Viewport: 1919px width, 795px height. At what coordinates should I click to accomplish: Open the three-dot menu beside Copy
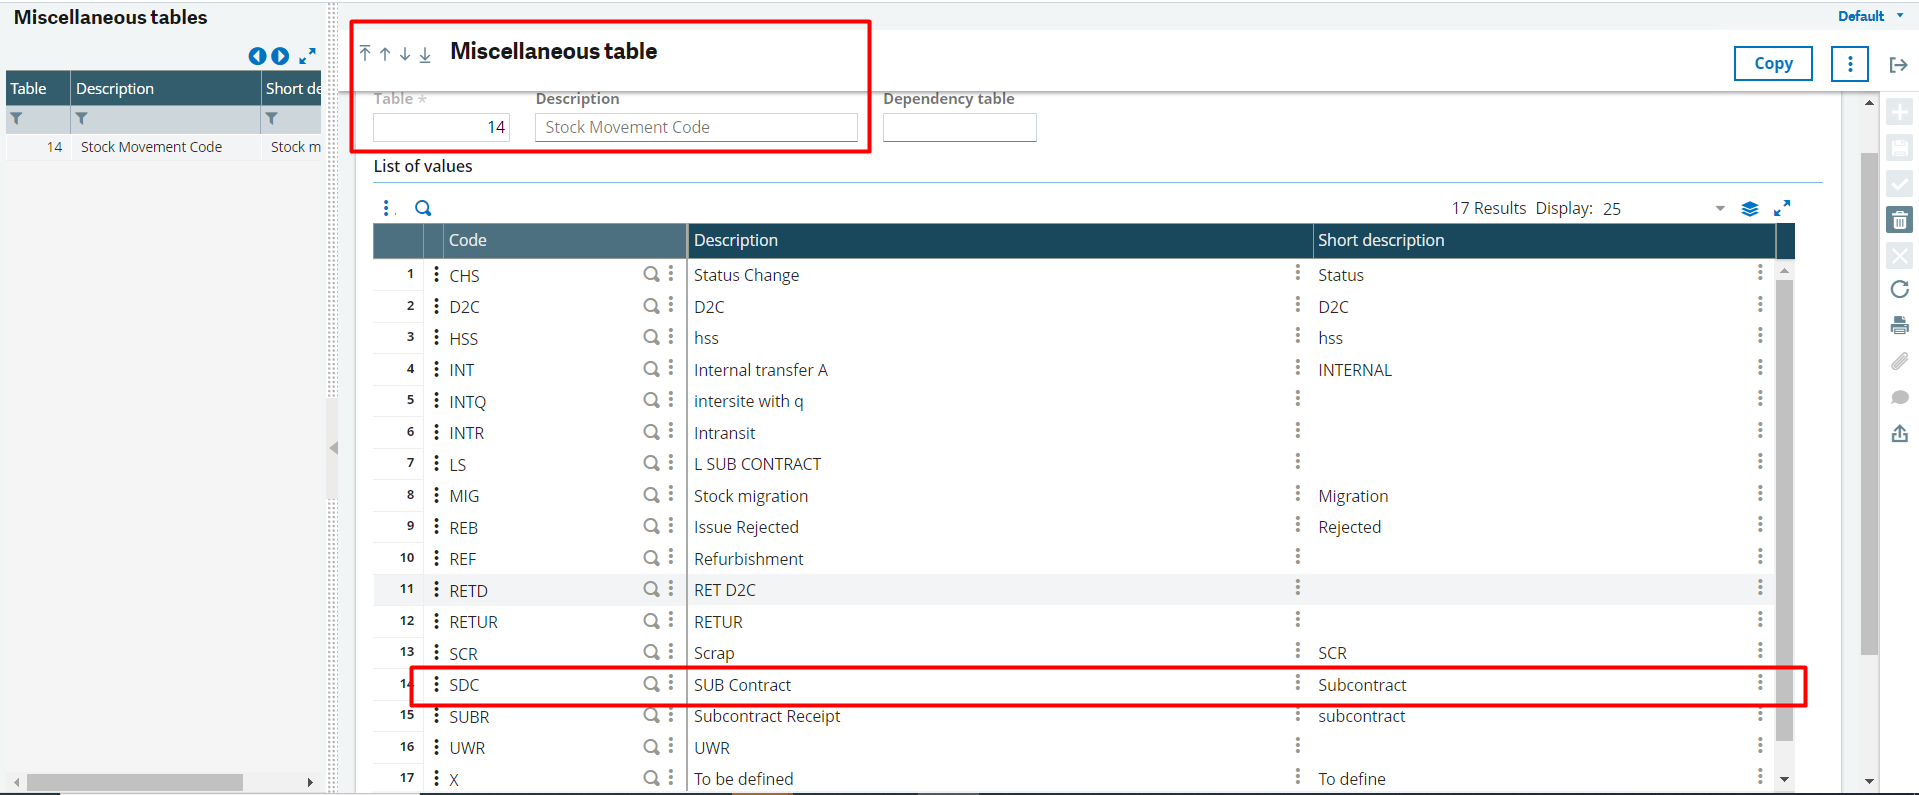click(1849, 64)
